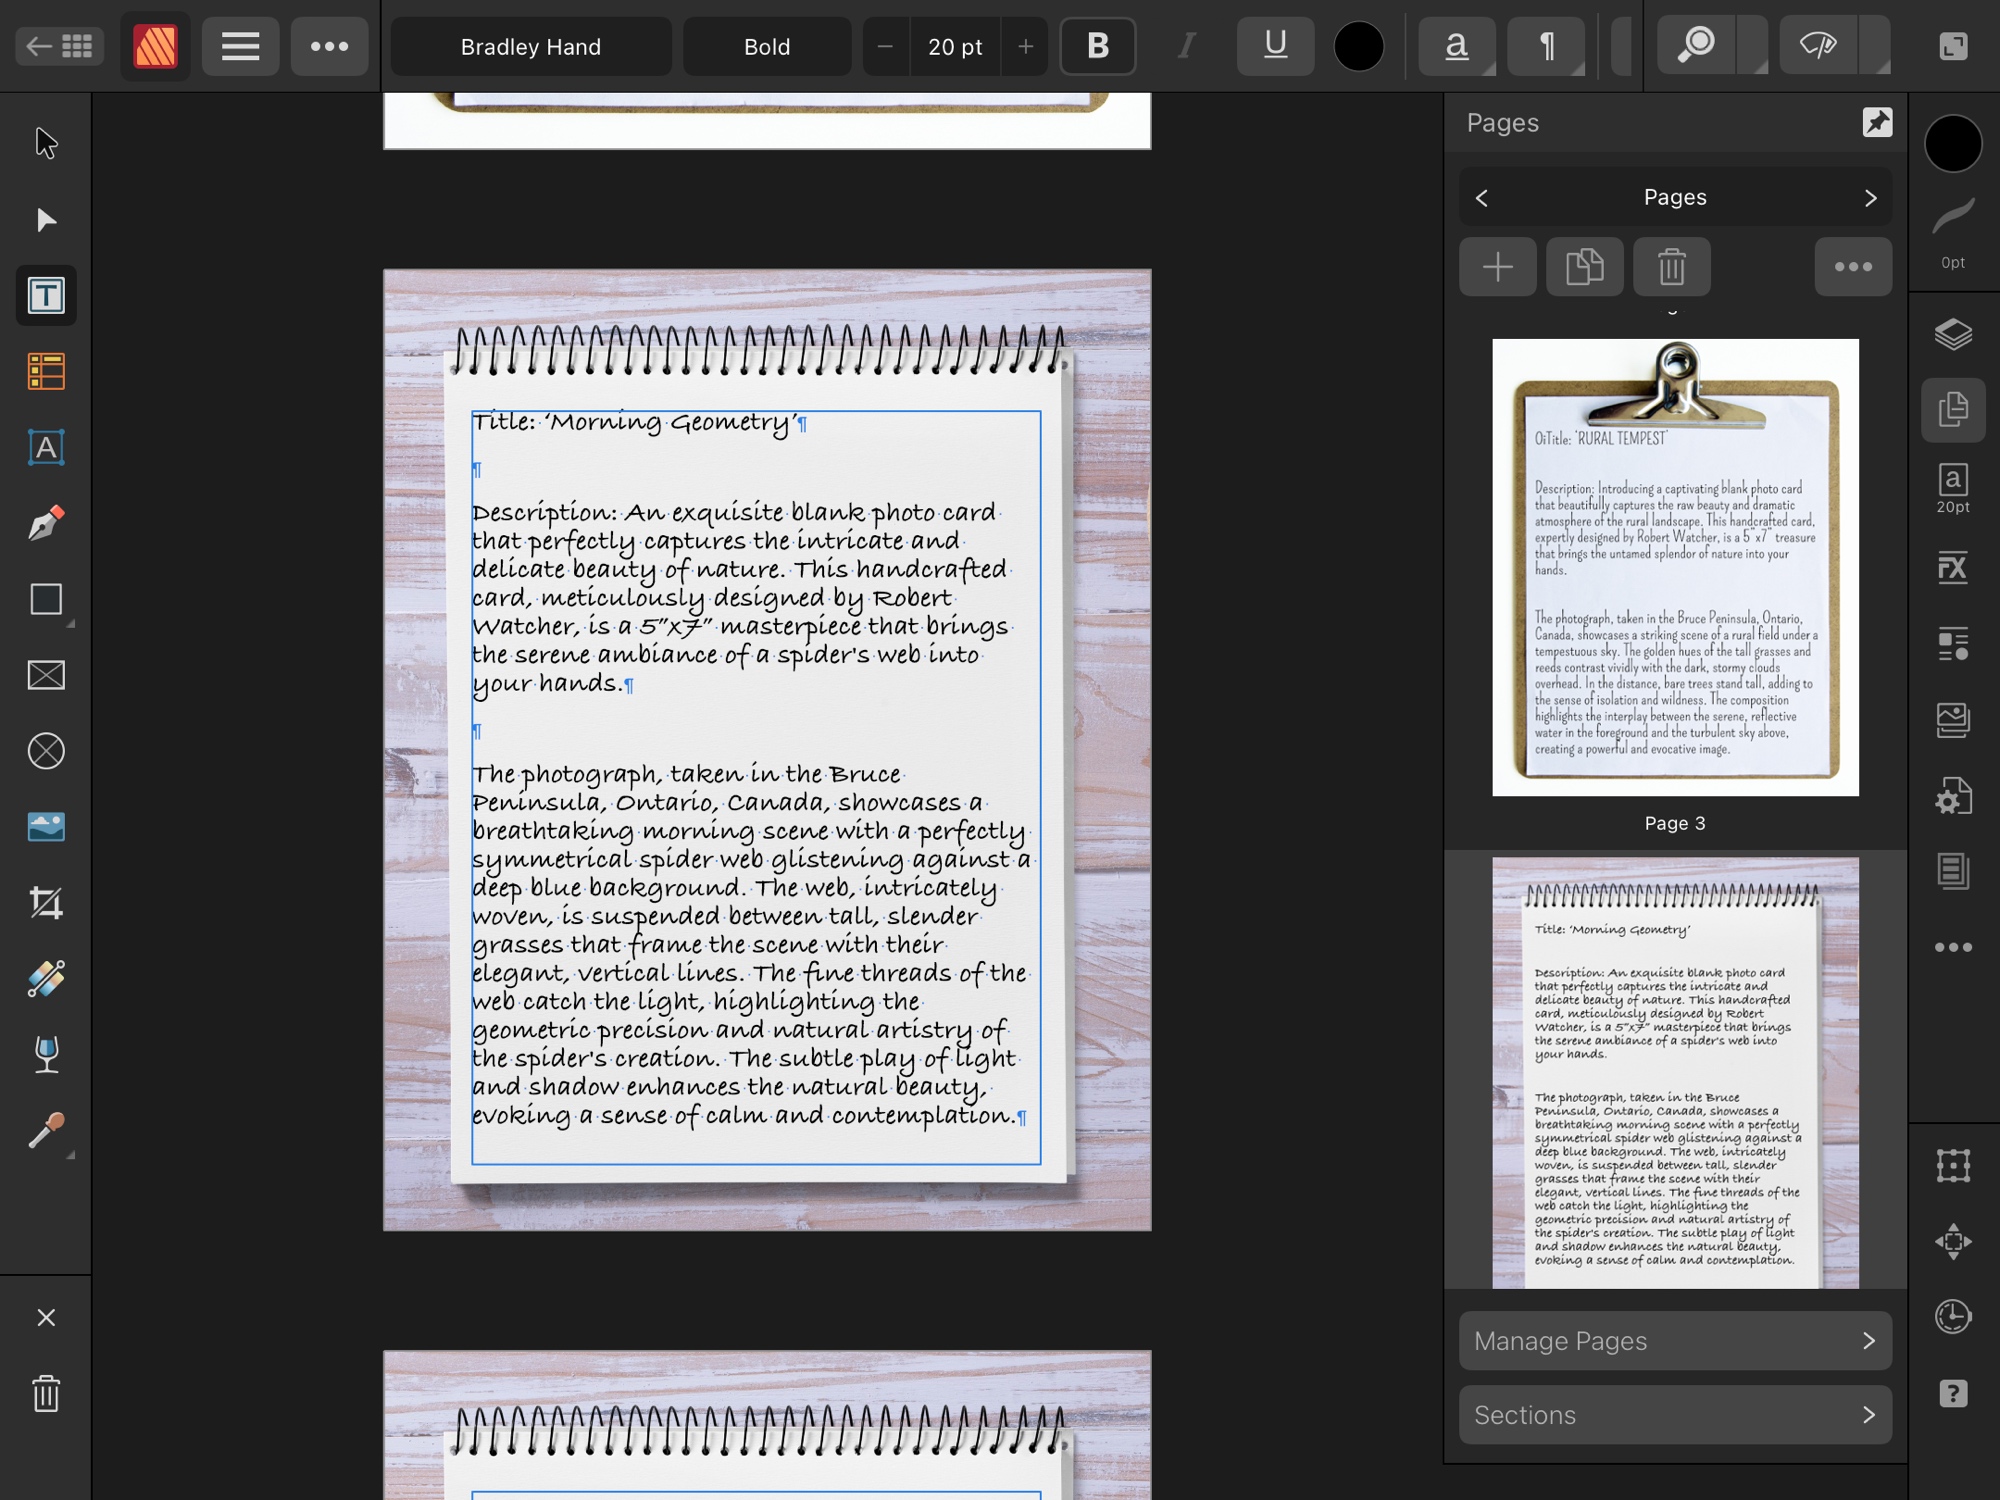Open the Text Styles studio, labelled 20pt
2000x1500 pixels.
coord(1953,488)
